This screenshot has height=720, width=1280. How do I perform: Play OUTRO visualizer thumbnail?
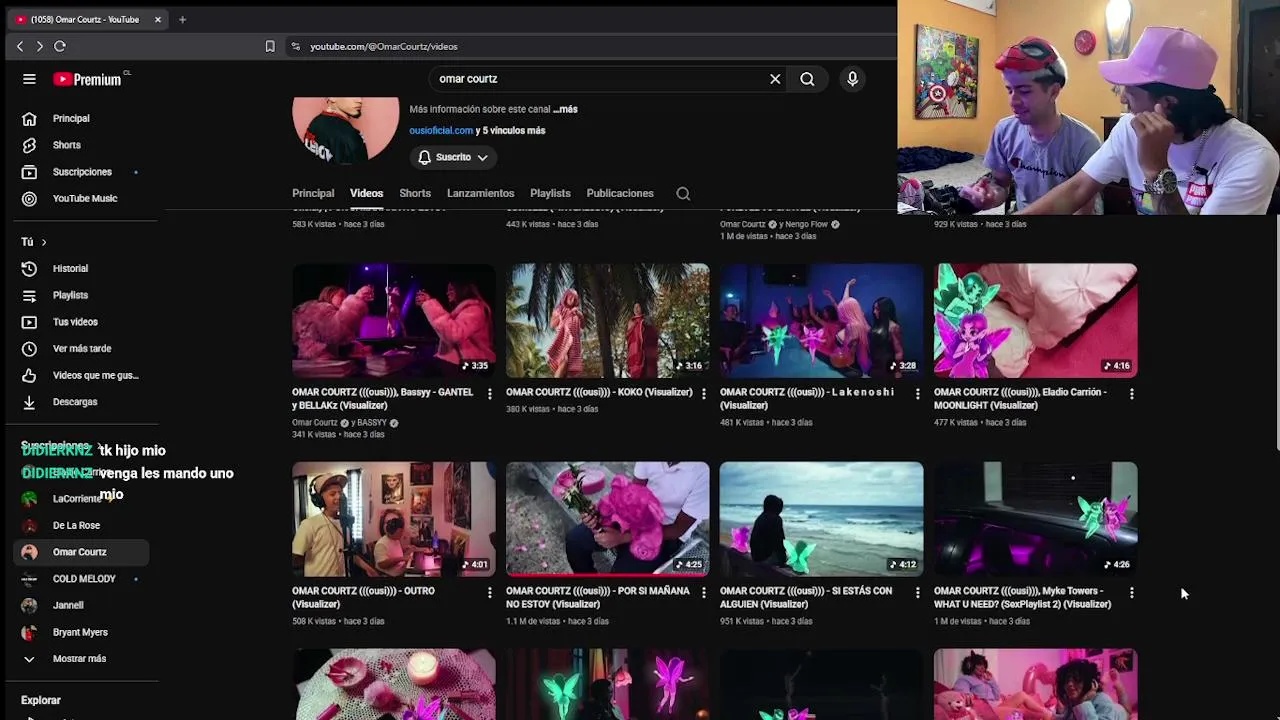[394, 519]
